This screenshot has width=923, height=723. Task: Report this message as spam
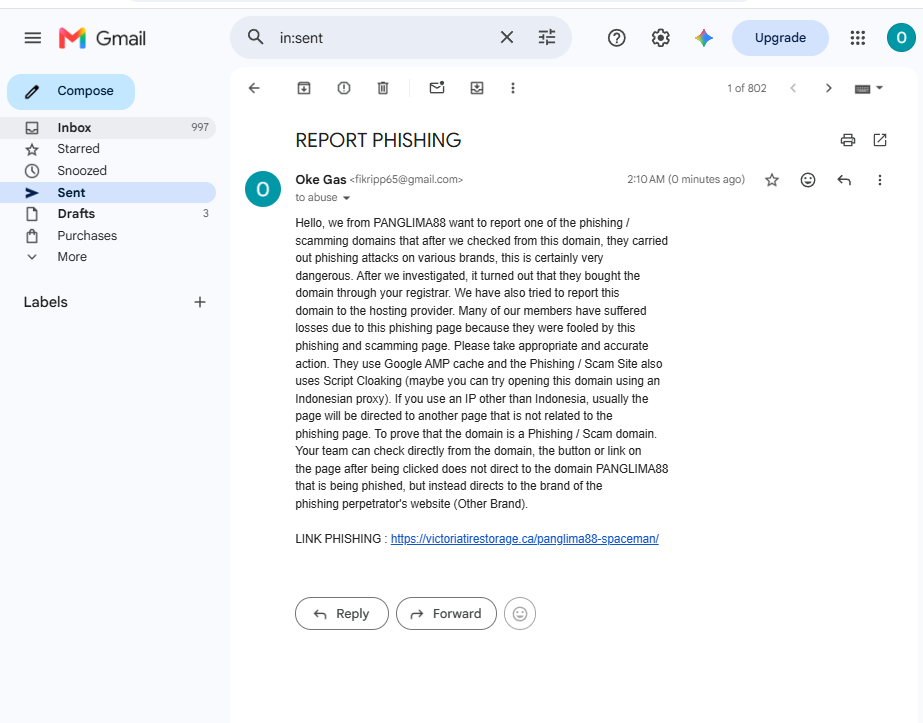344,88
